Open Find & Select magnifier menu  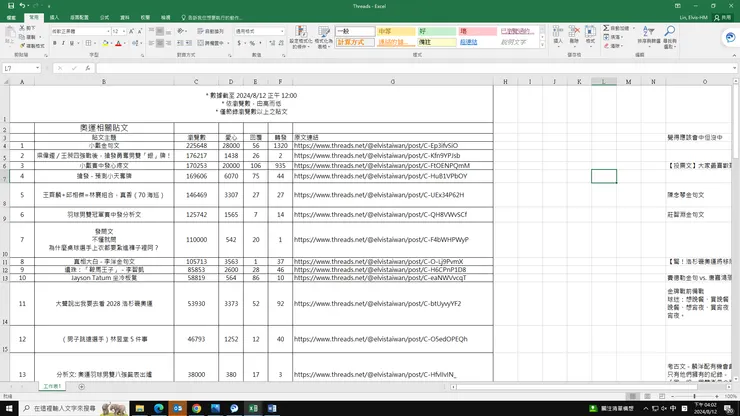coord(669,36)
